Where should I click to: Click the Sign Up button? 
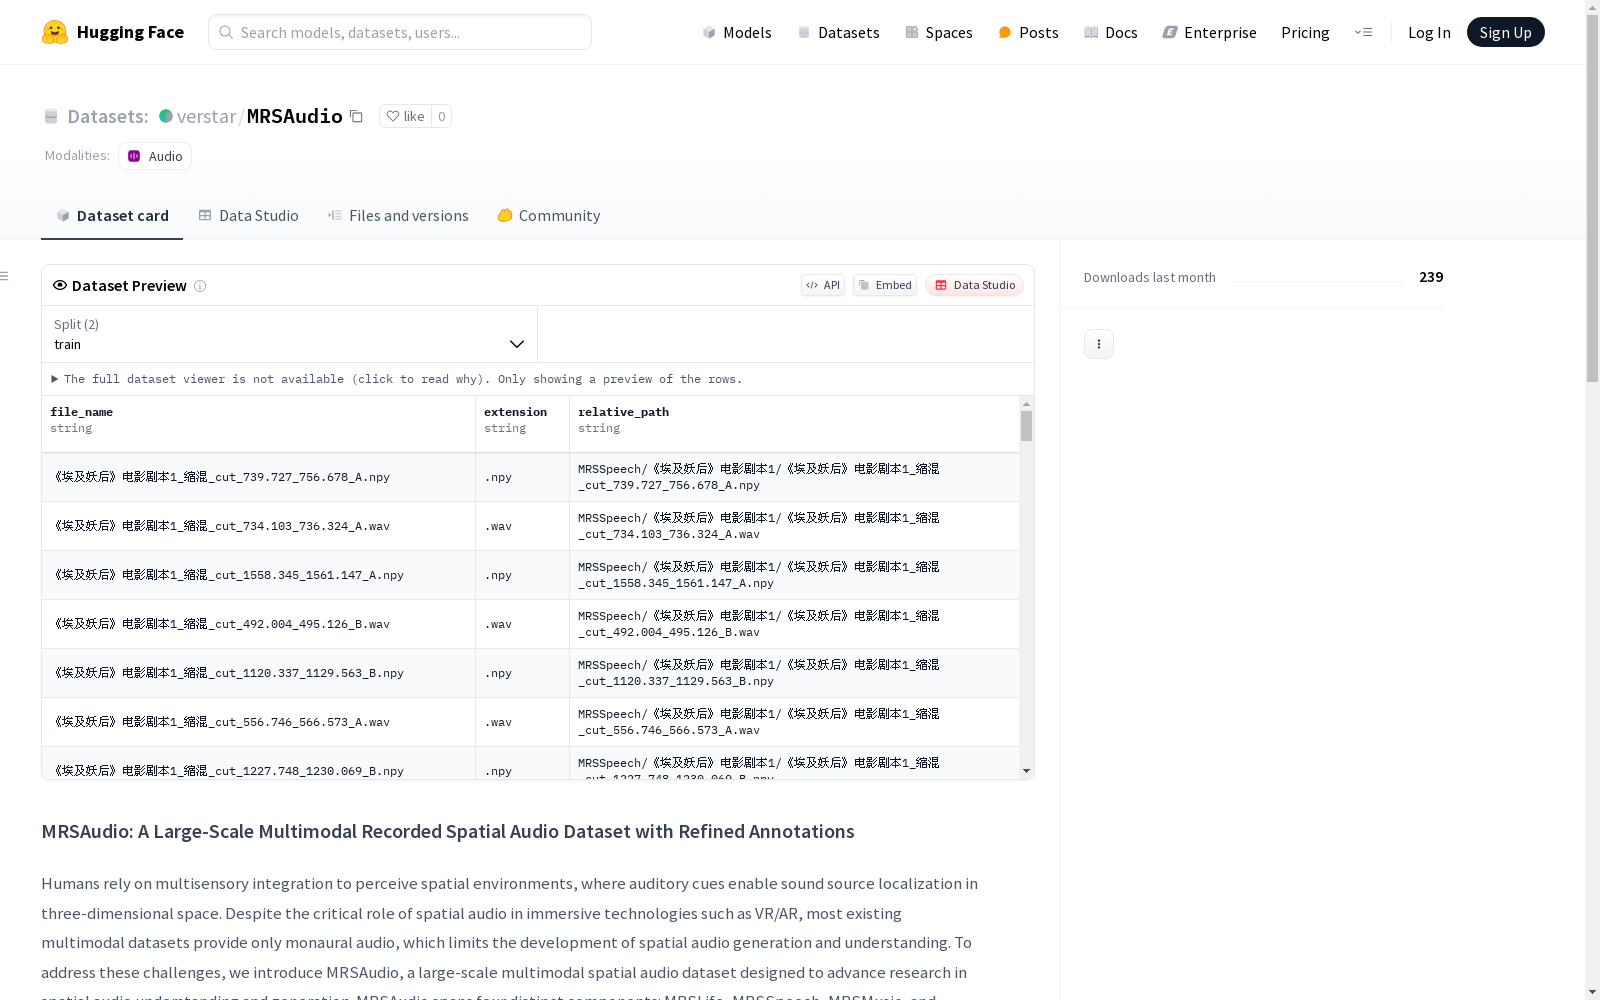(1505, 32)
